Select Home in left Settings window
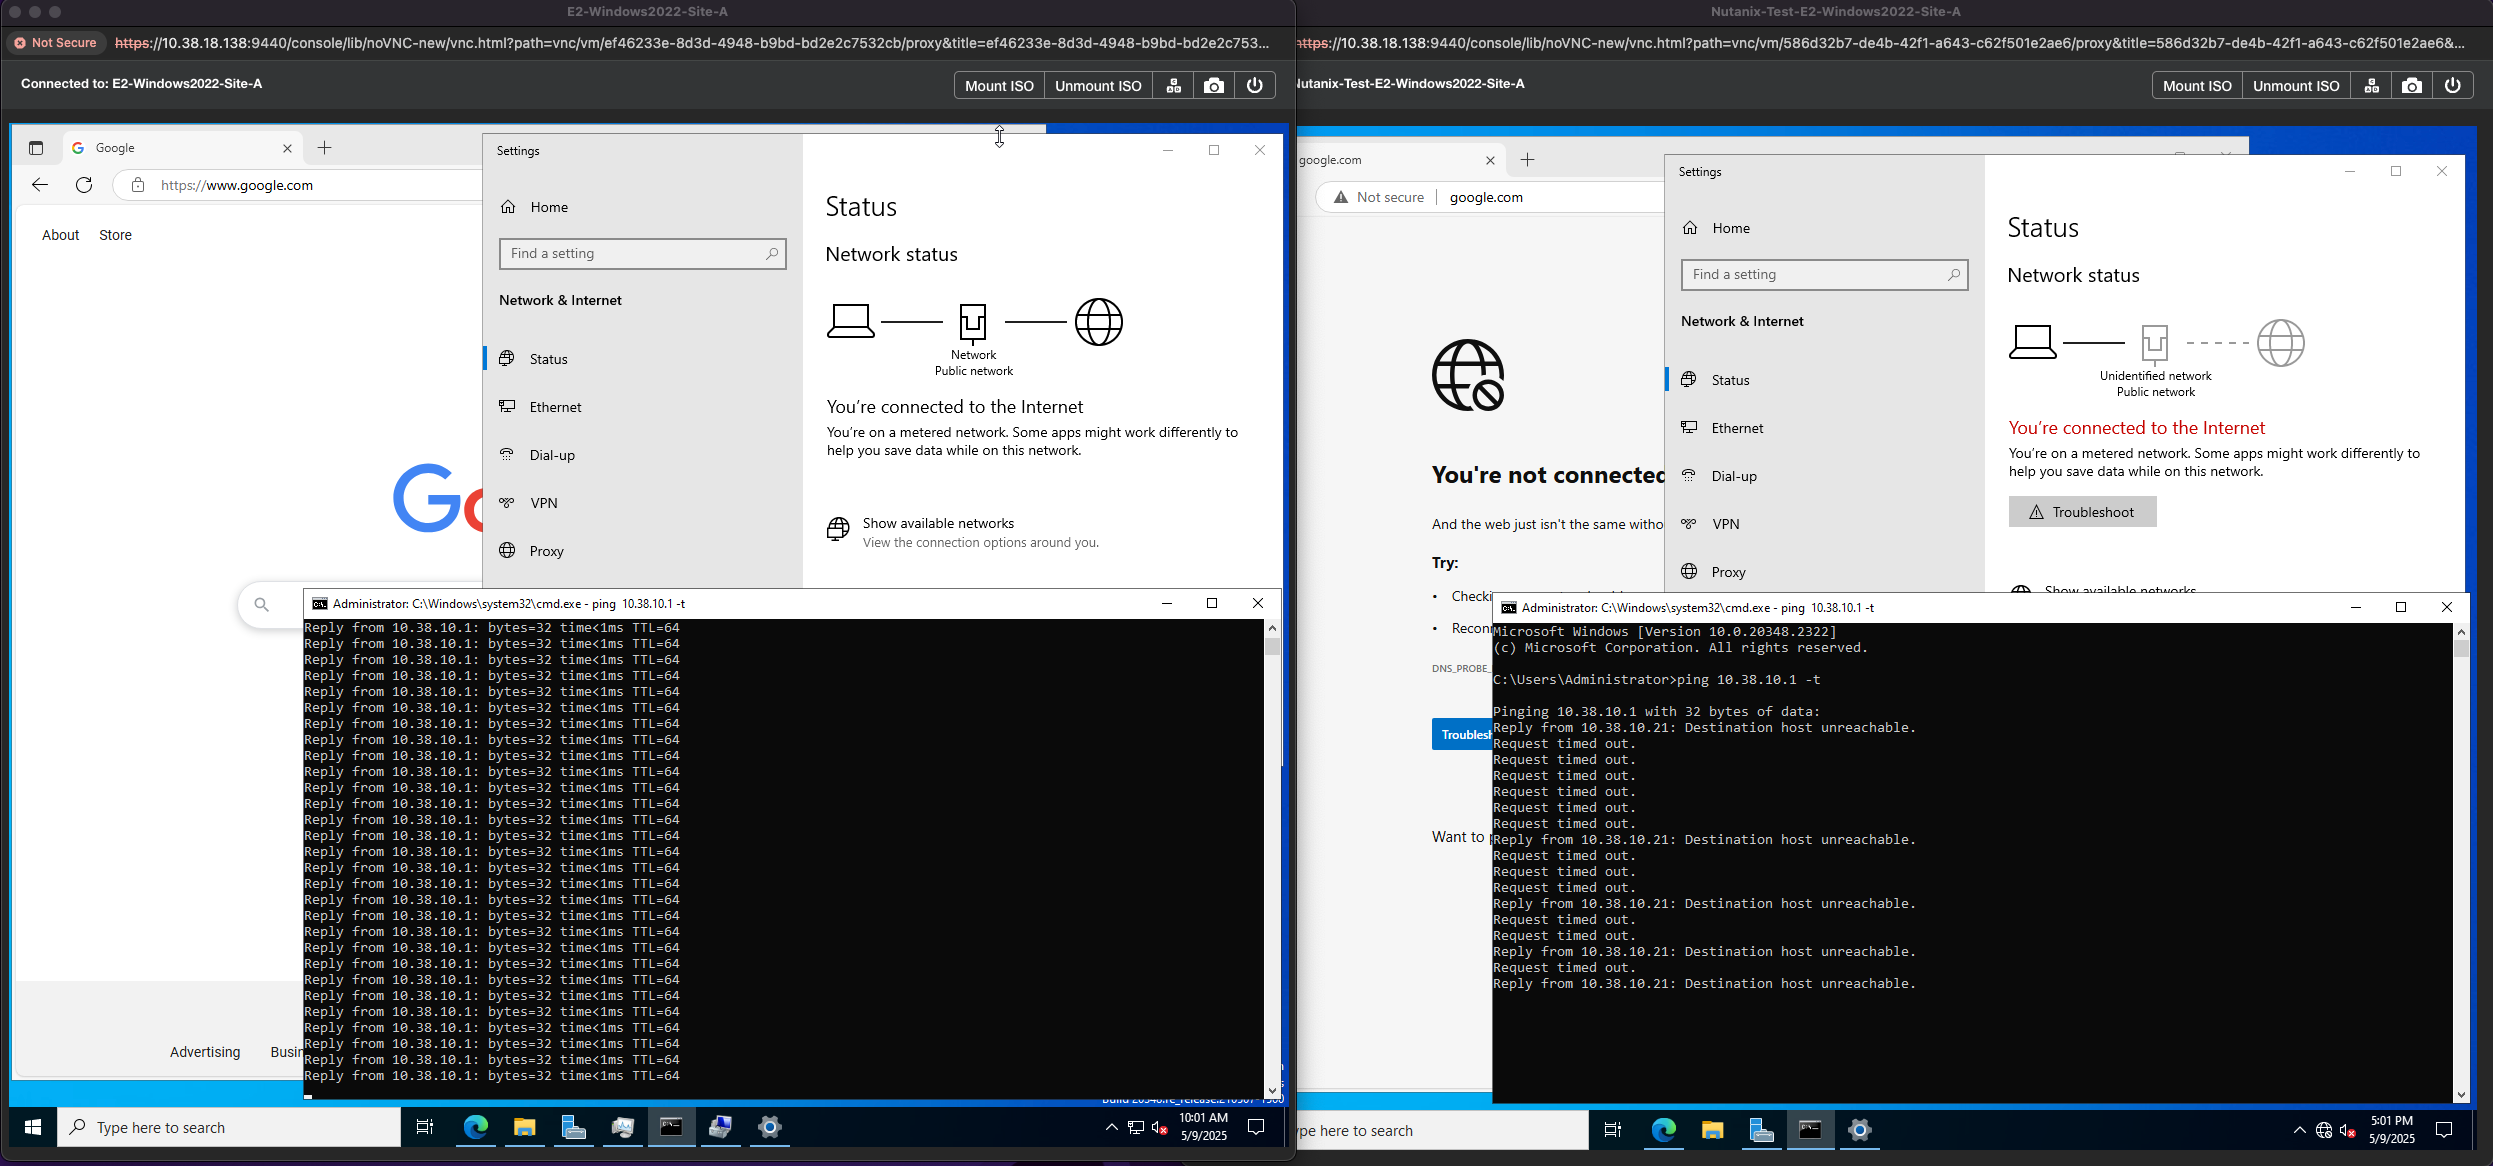The width and height of the screenshot is (2493, 1166). 642,207
